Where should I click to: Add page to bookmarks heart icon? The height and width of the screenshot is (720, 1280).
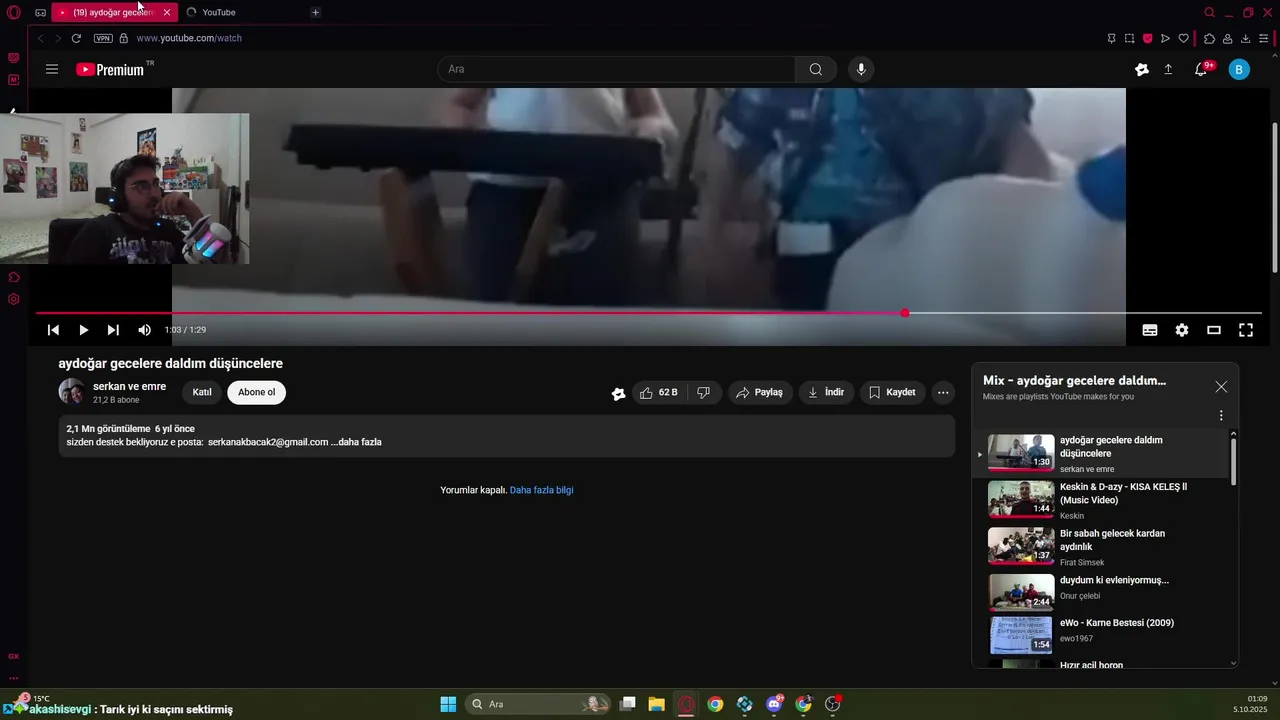pyautogui.click(x=1183, y=38)
